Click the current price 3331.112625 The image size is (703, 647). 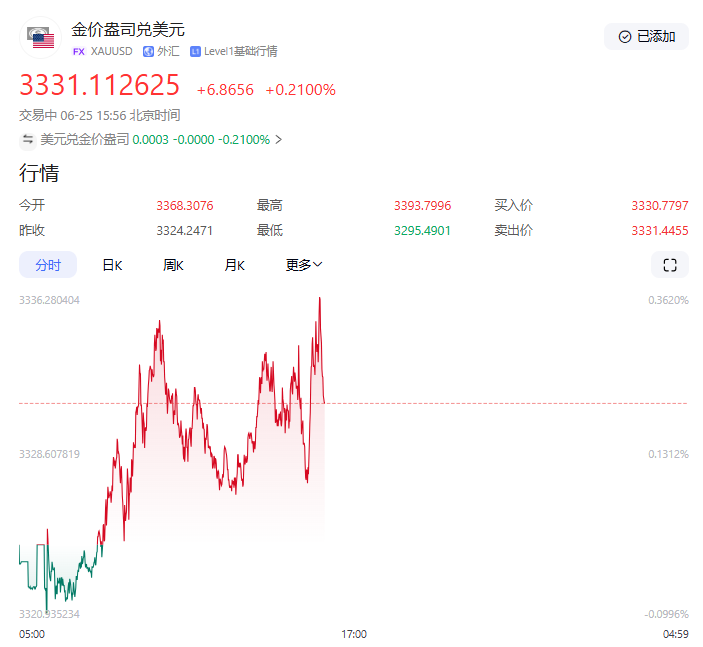[100, 85]
